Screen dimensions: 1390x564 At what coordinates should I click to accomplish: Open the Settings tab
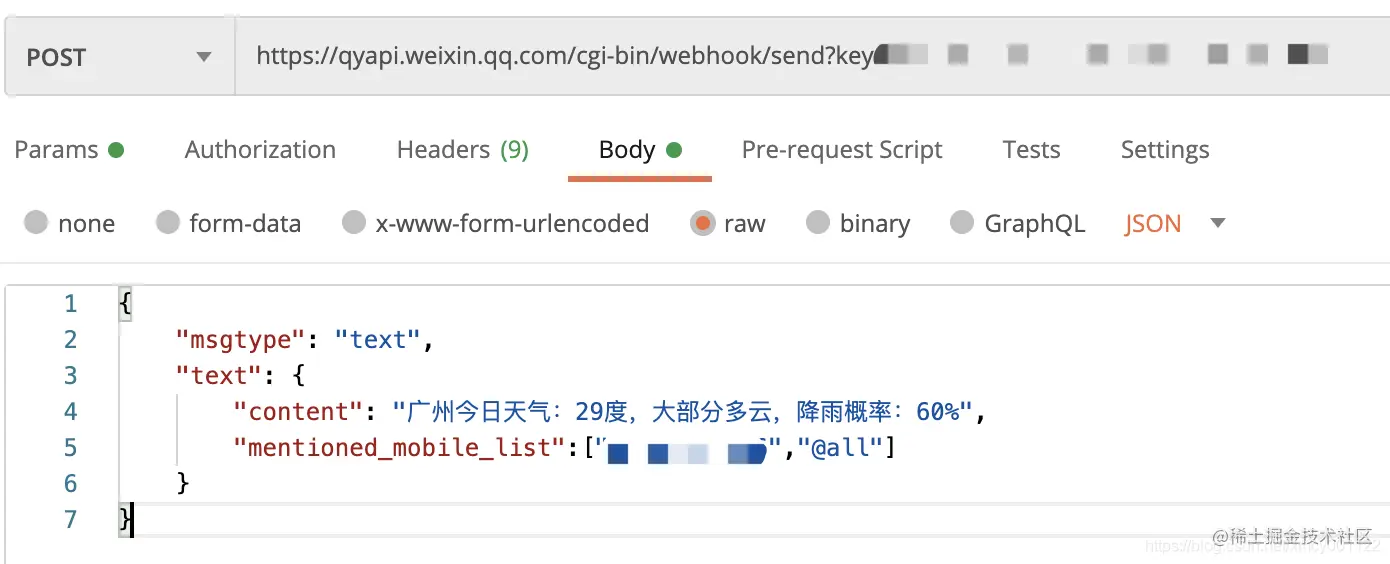1165,150
